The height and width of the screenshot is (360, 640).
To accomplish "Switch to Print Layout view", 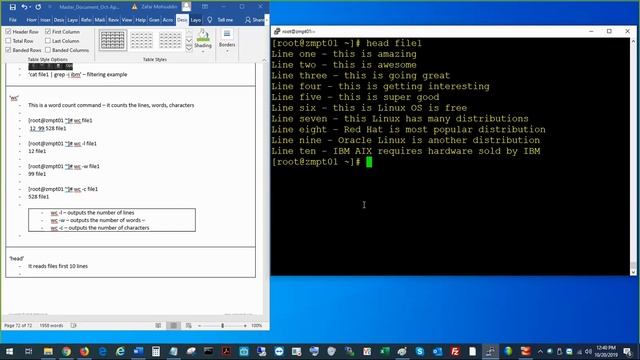I will tap(173, 326).
